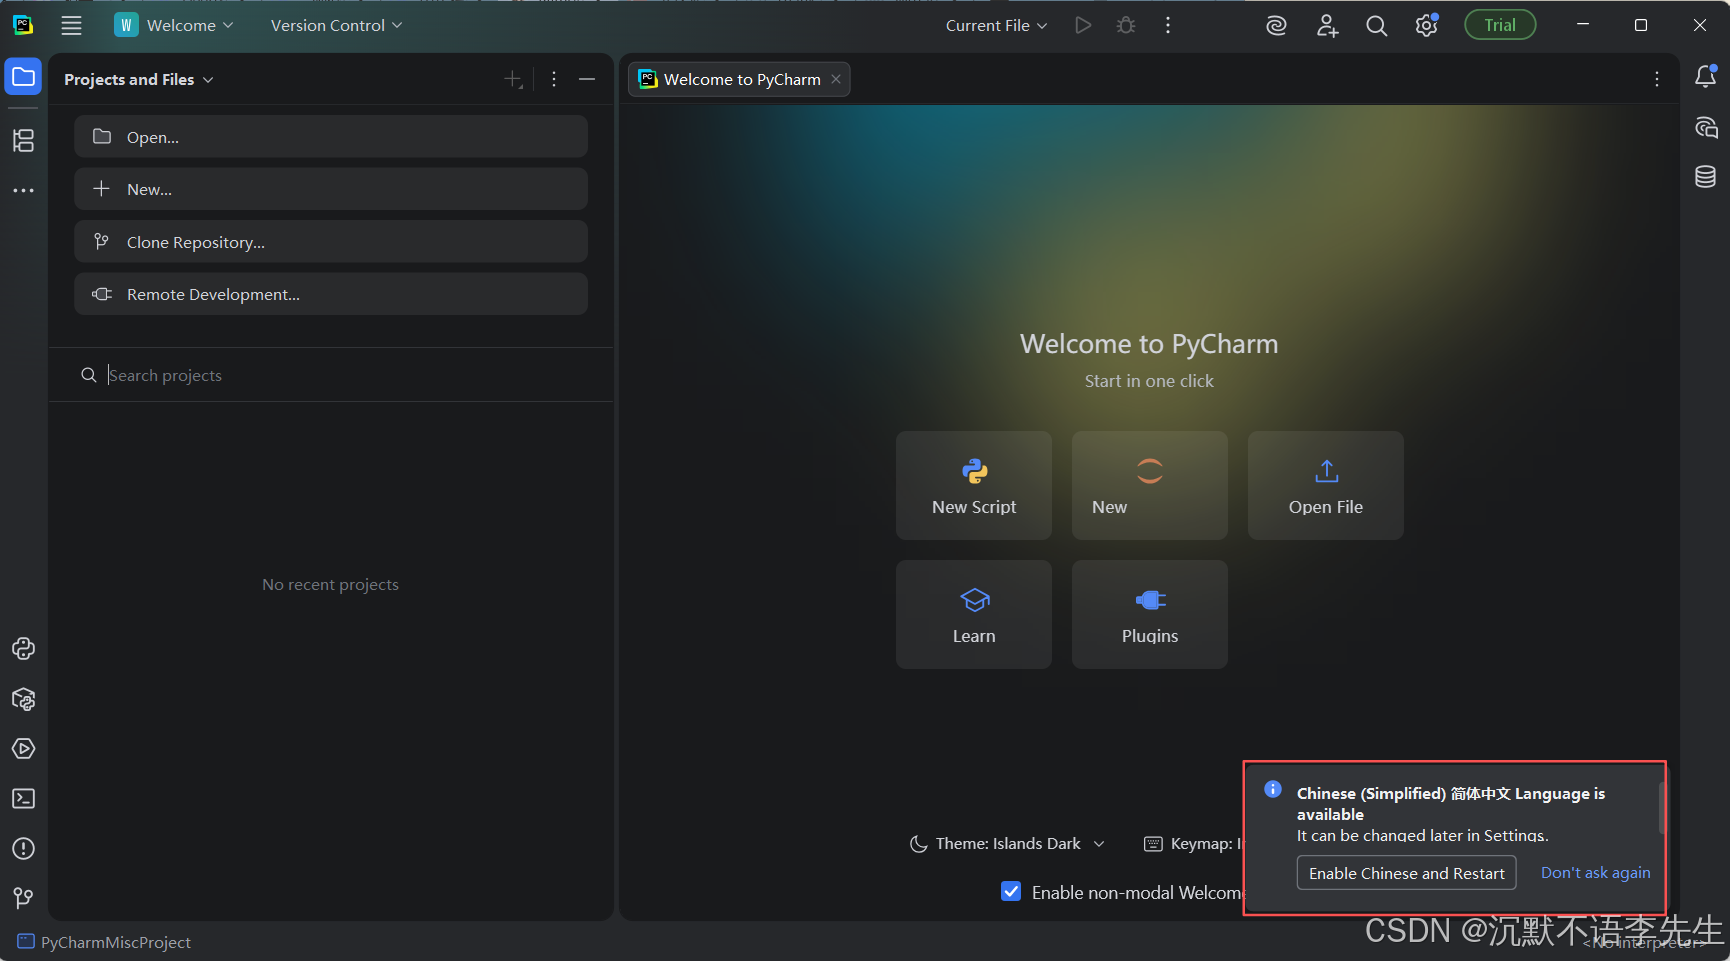Select the Welcome to PyCharm tab
This screenshot has width=1730, height=961.
coord(740,79)
